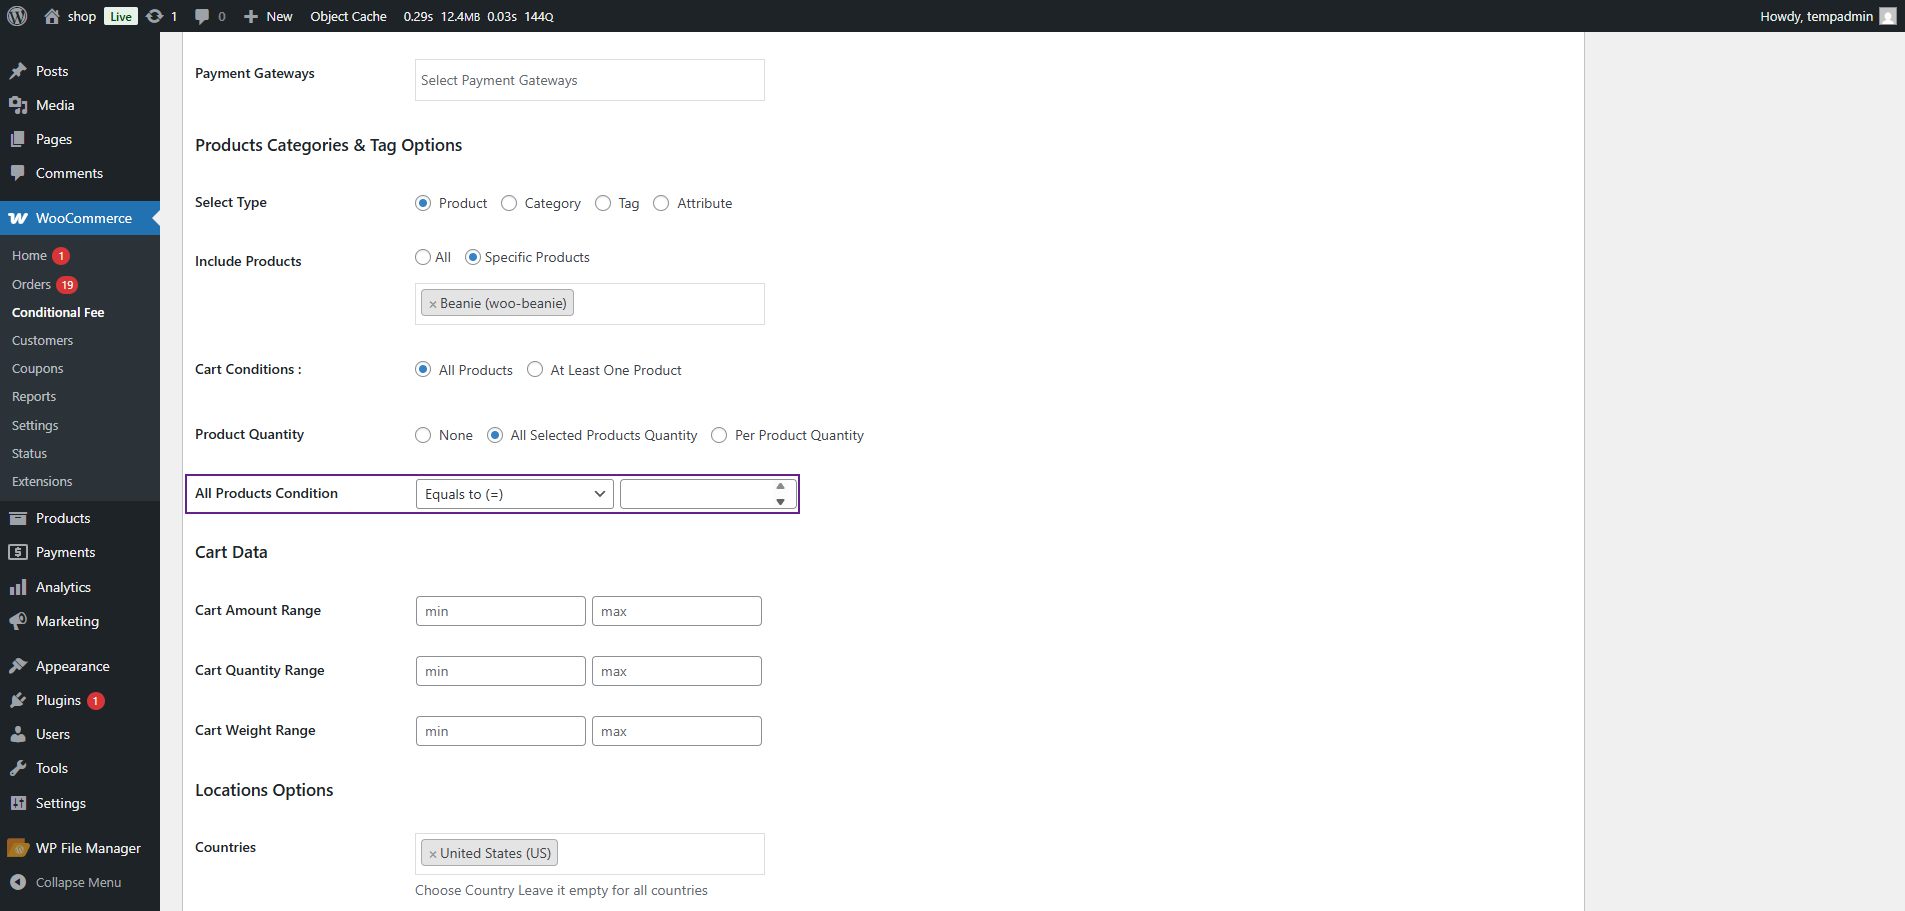Open the Equals to (=) condition dropdown
The width and height of the screenshot is (1905, 911).
pyautogui.click(x=515, y=494)
